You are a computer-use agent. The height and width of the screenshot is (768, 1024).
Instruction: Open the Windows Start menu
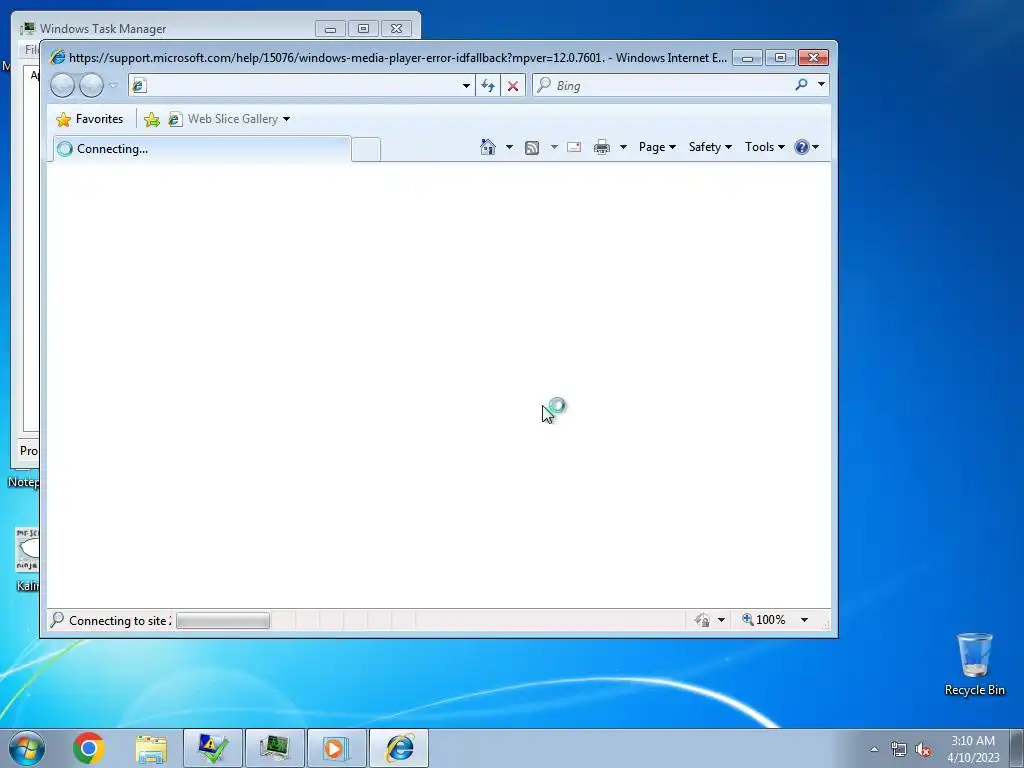tap(27, 748)
